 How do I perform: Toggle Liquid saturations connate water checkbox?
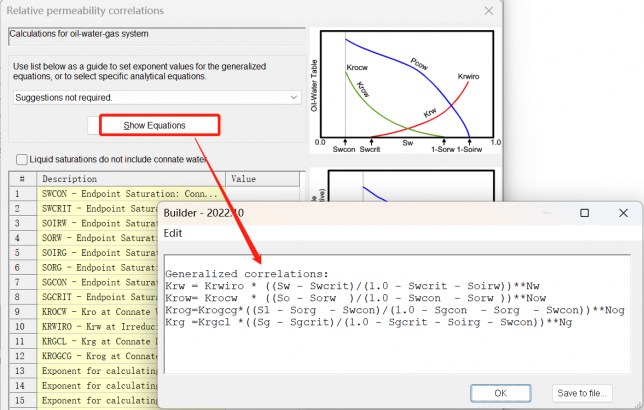(22, 159)
